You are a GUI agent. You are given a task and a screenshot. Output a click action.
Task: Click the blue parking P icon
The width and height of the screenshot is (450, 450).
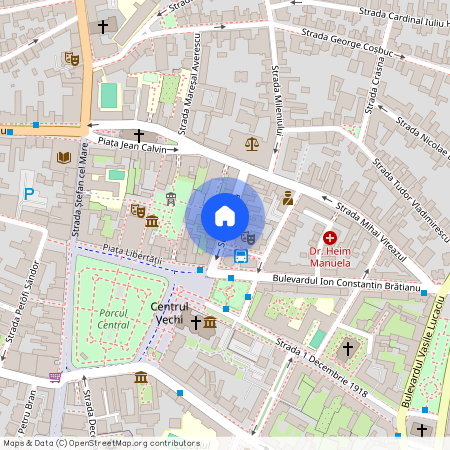pos(29,194)
